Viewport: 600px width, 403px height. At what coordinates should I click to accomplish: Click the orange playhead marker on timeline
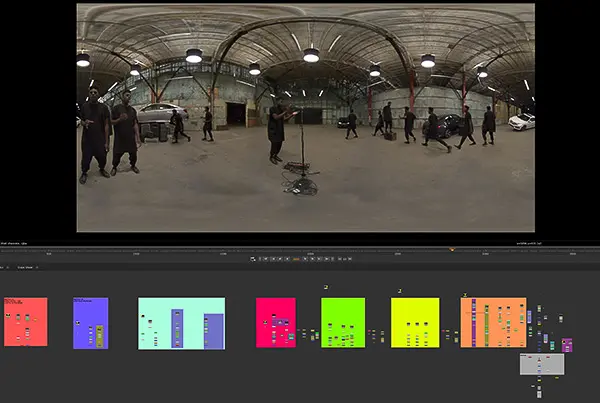(452, 250)
